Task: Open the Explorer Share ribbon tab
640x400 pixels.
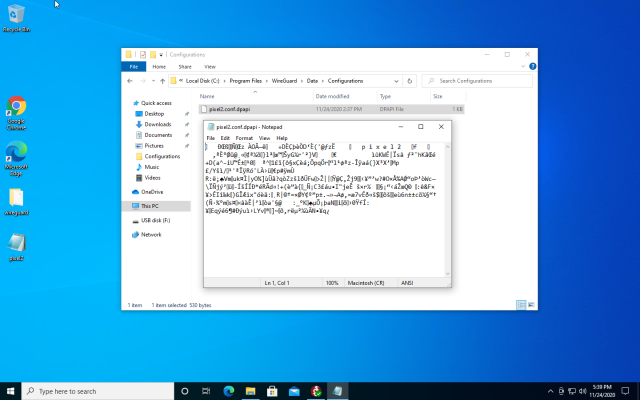Action: (184, 67)
